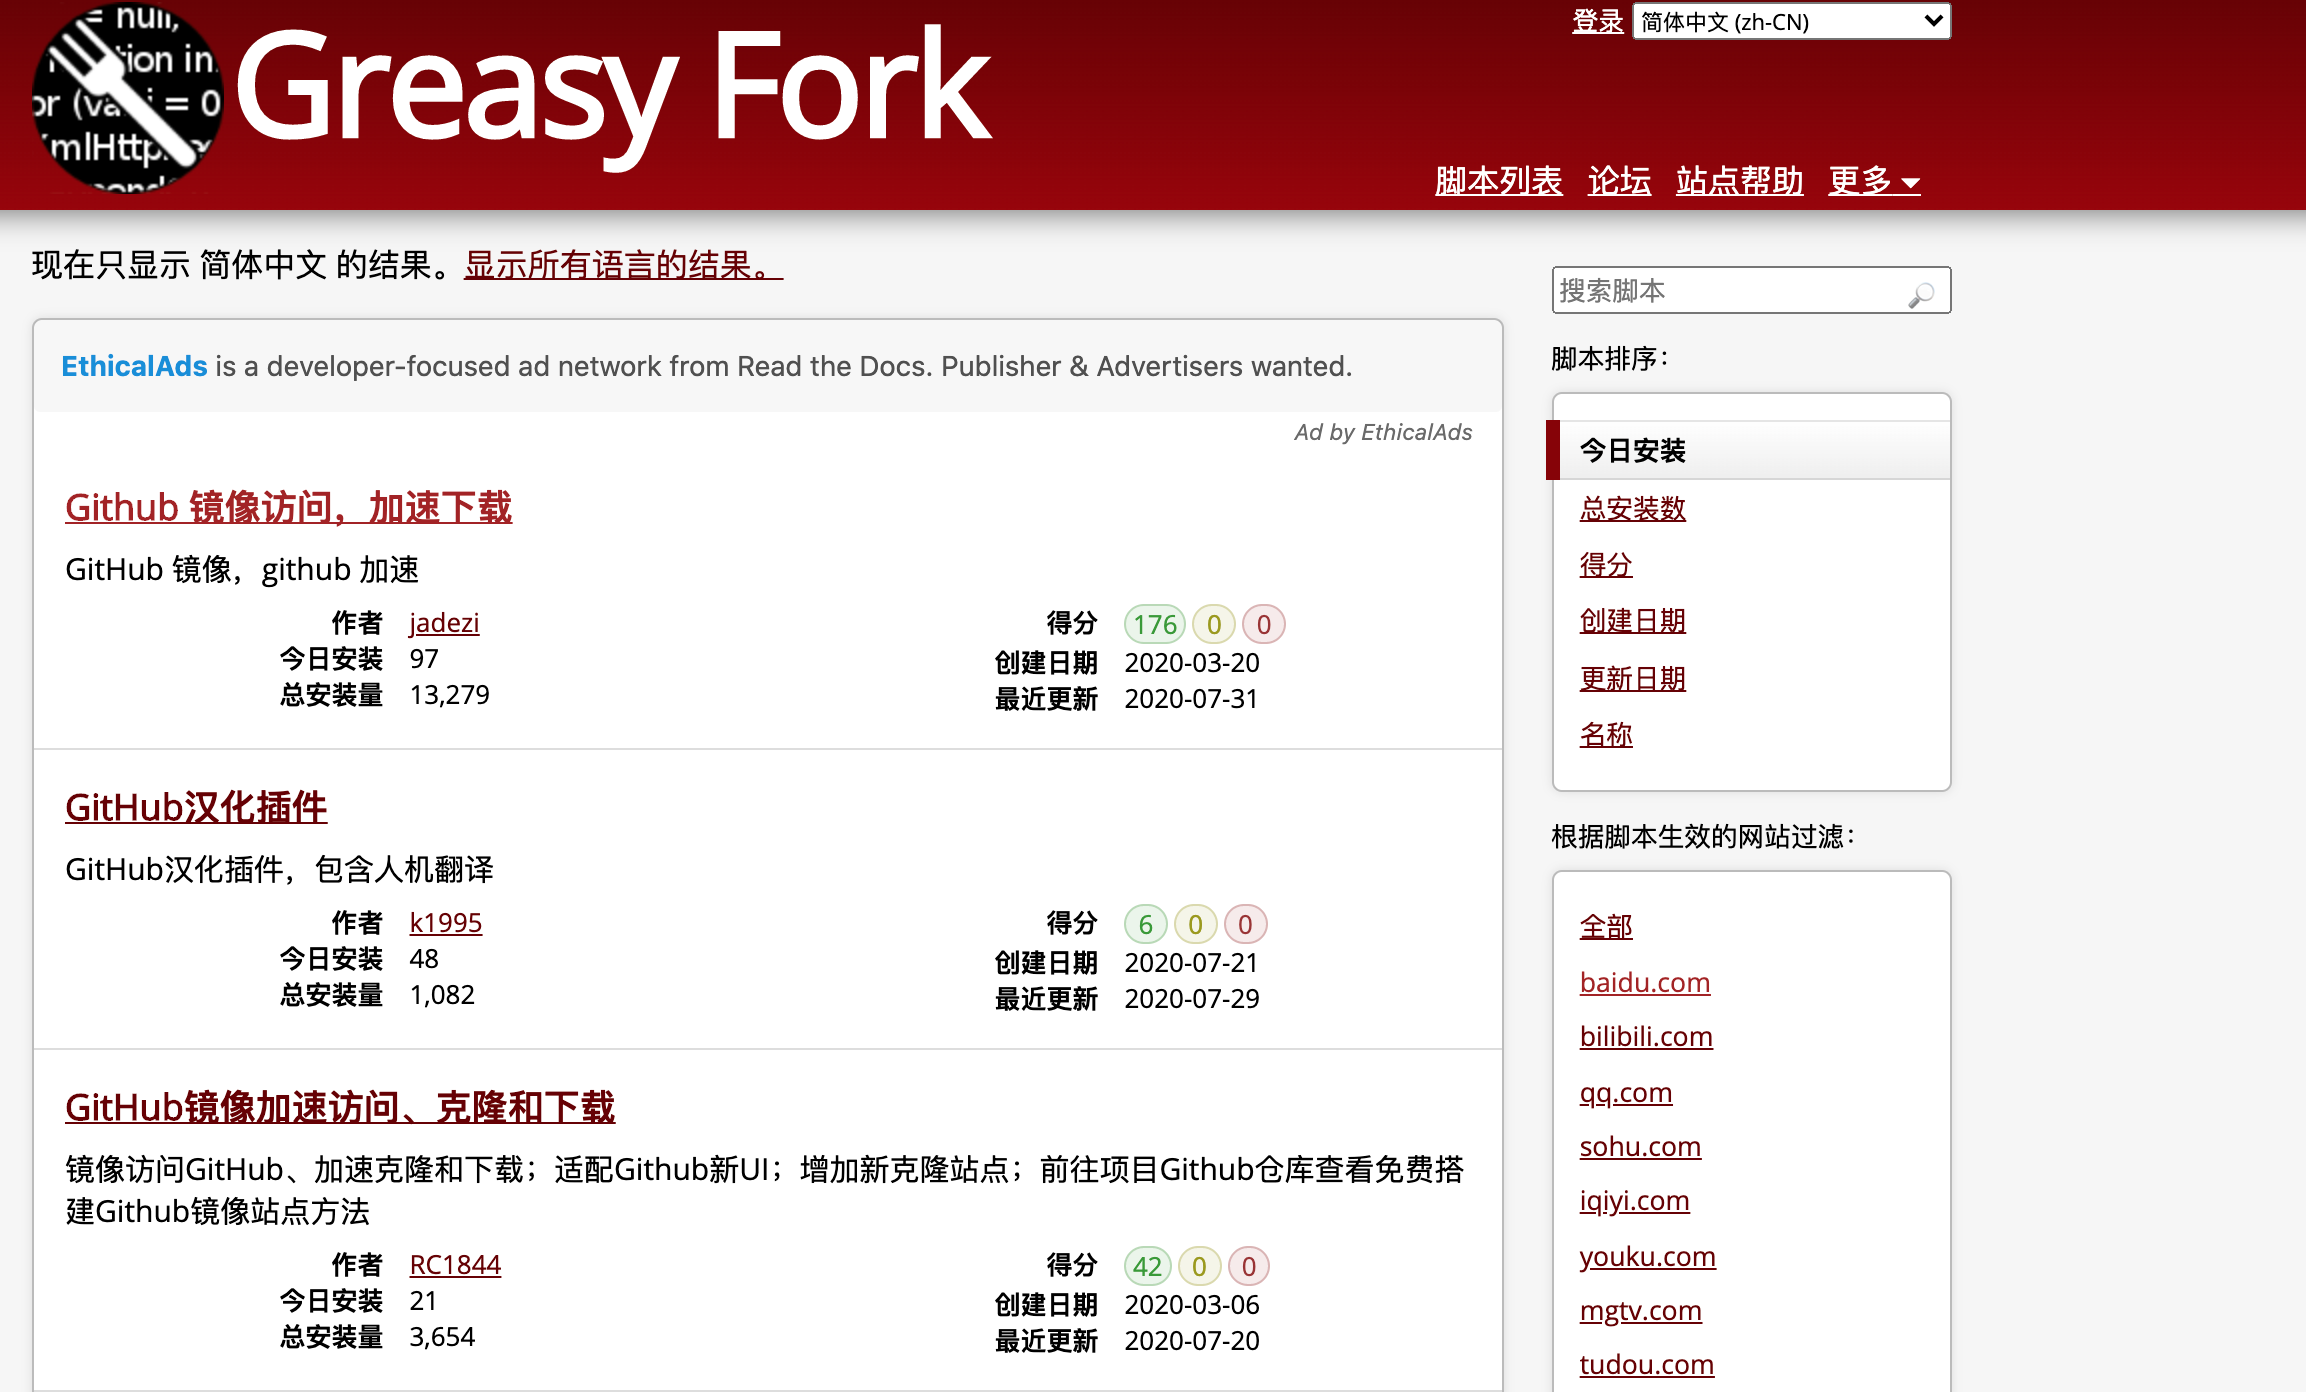Screen dimensions: 2306x1392
Task: Go to the 论坛 forum
Action: click(1619, 181)
